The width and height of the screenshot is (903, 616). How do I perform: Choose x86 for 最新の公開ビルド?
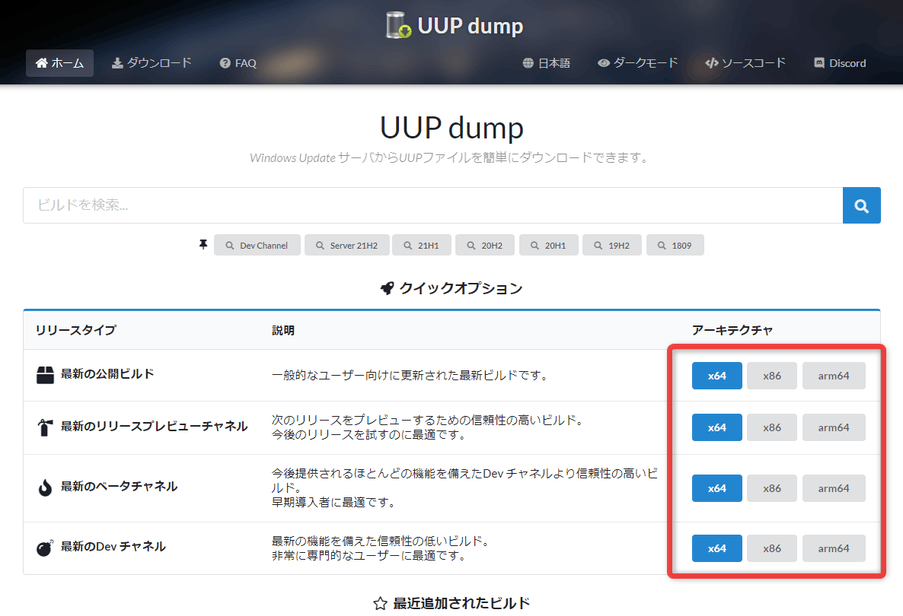tap(772, 375)
